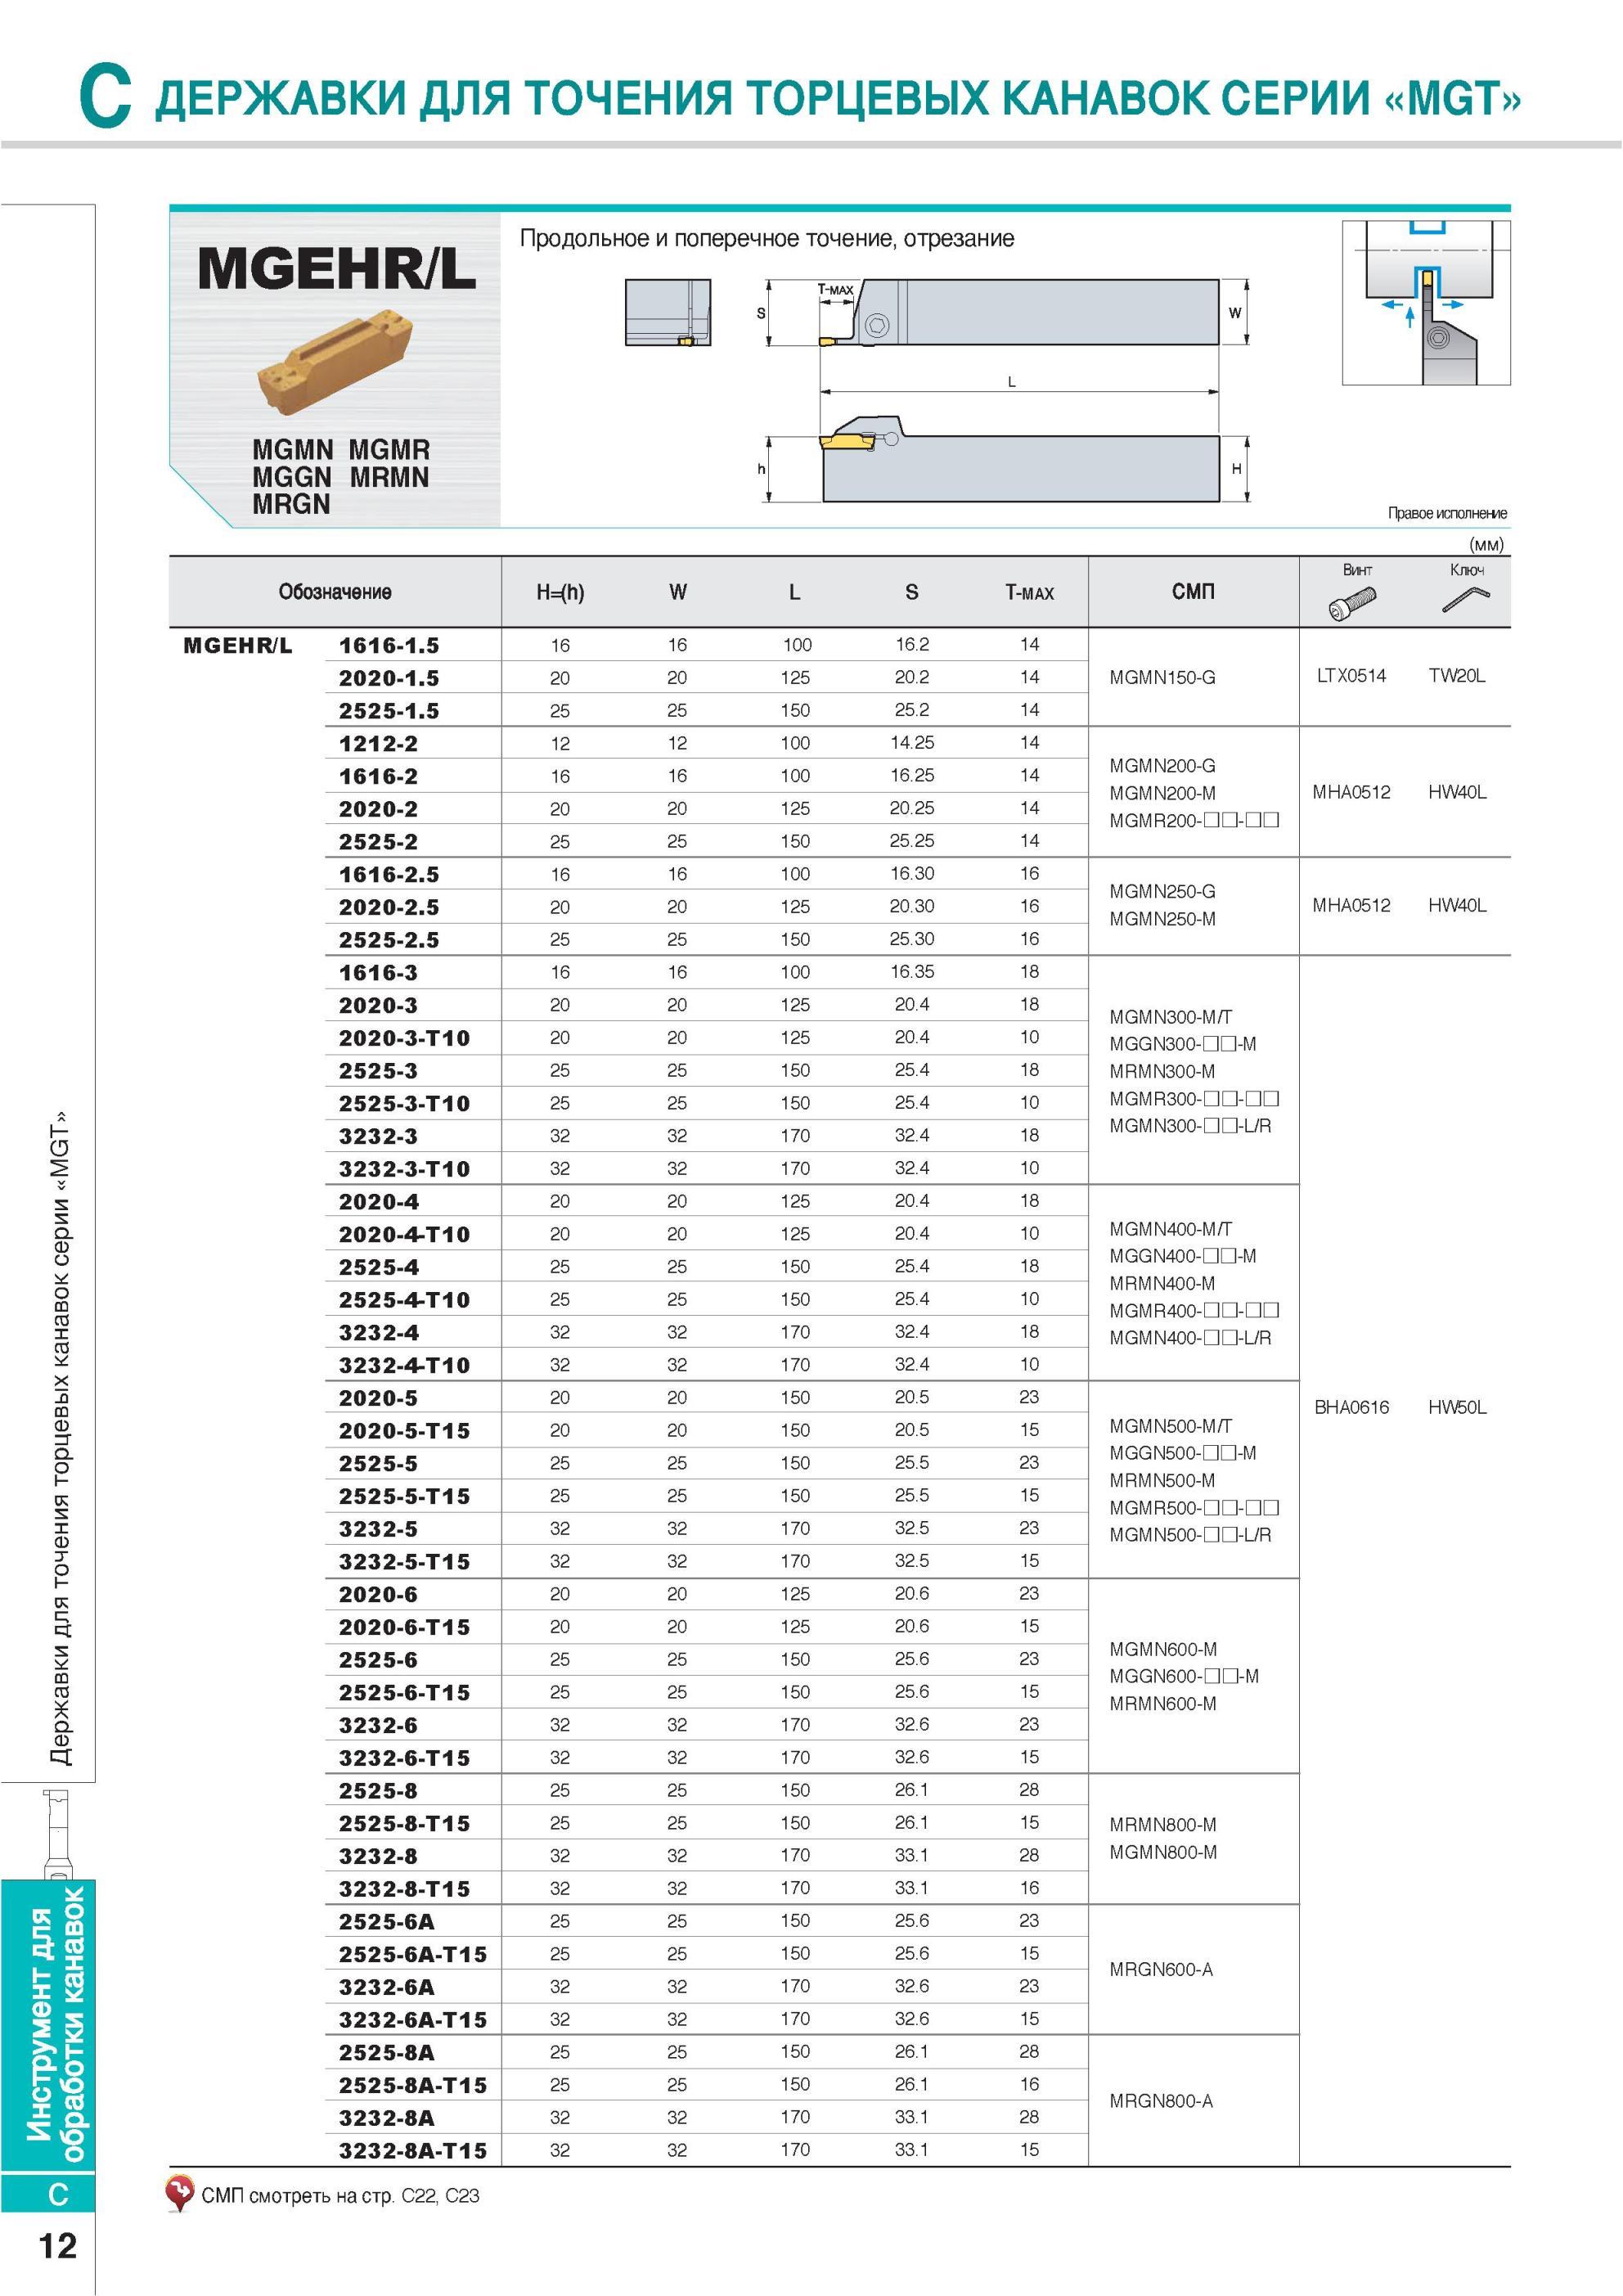The height and width of the screenshot is (2296, 1623).
Task: Click the 'СМП' column header
Action: point(1193,591)
